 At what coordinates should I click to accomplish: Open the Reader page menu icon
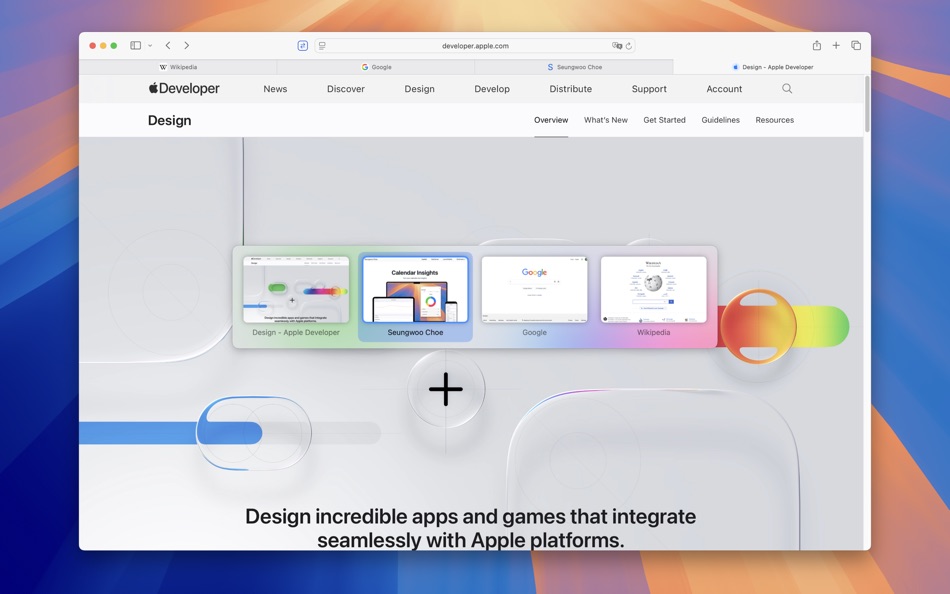[x=322, y=45]
